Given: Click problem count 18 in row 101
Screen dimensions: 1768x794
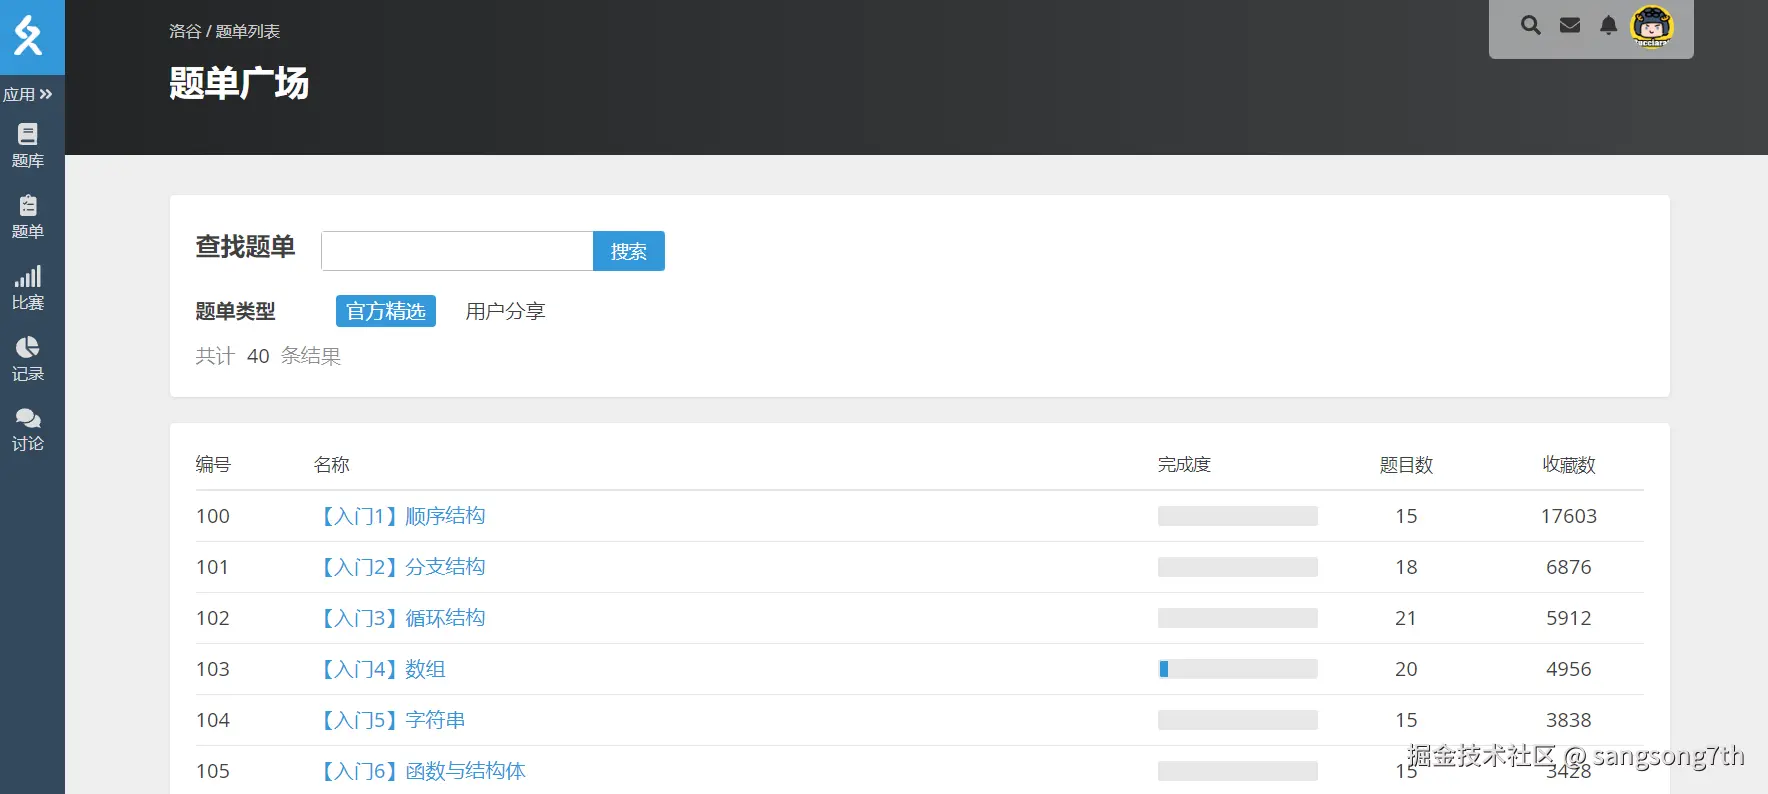Looking at the screenshot, I should 1406,567.
